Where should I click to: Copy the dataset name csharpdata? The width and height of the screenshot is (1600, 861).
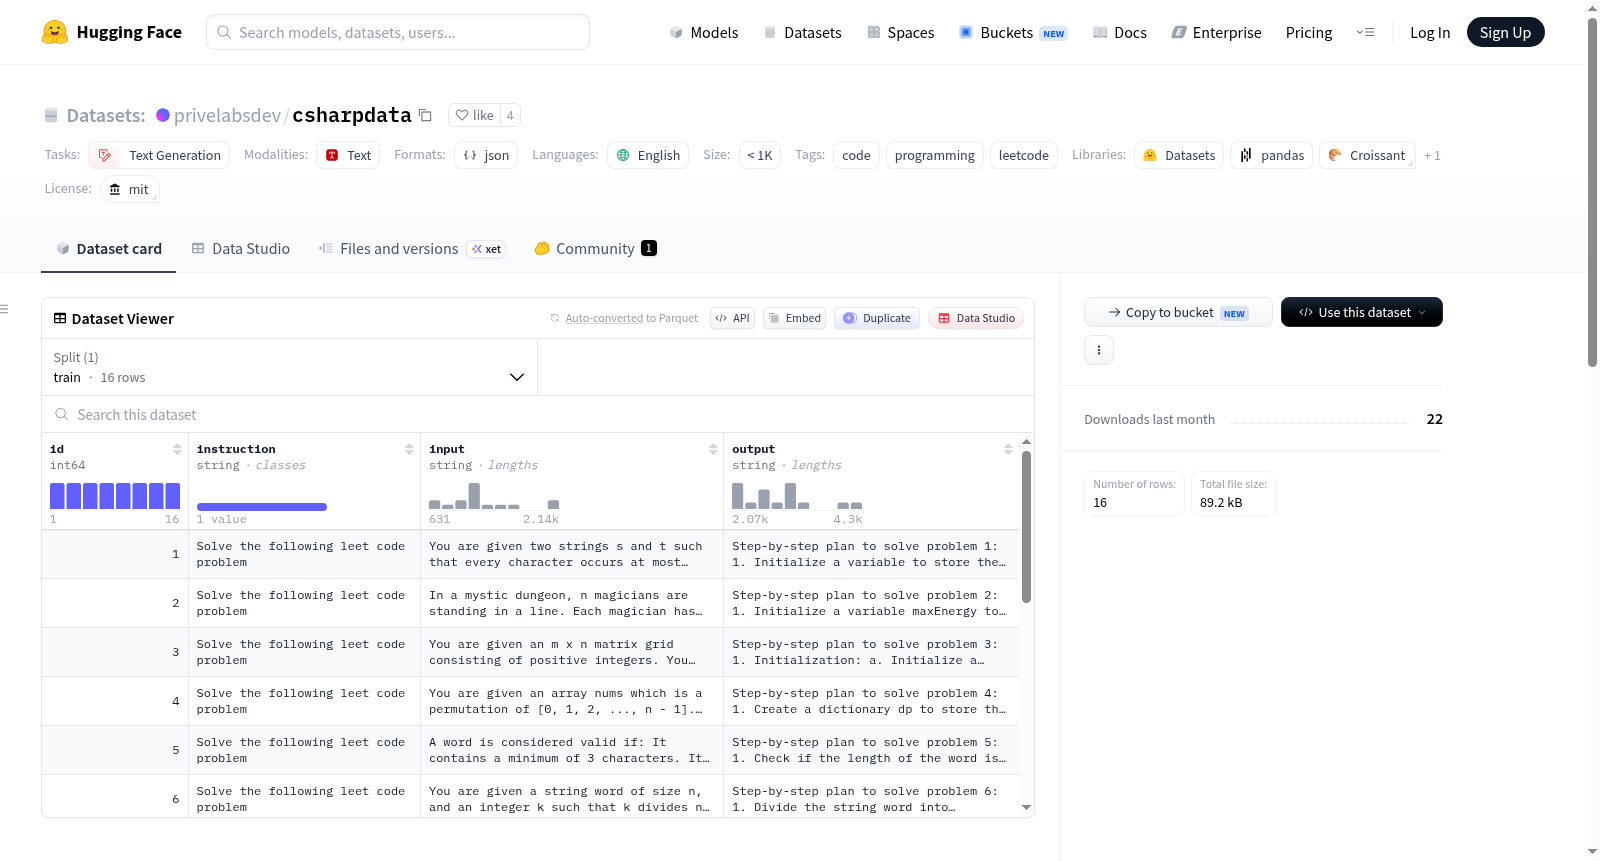point(425,115)
